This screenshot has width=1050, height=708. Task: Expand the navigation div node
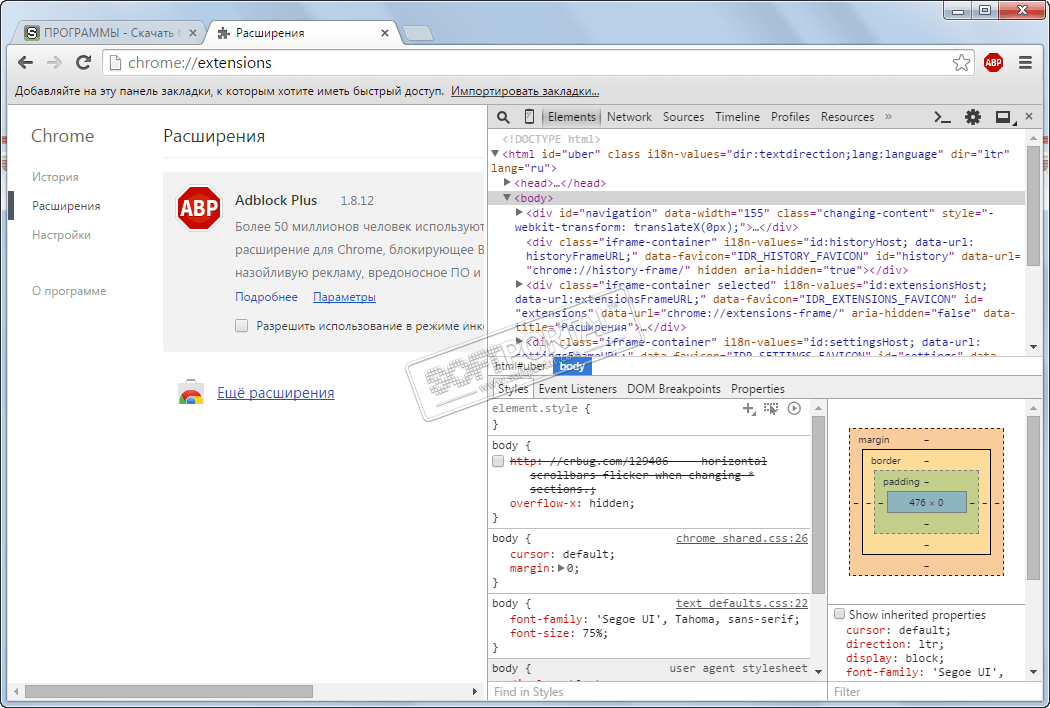tap(519, 212)
